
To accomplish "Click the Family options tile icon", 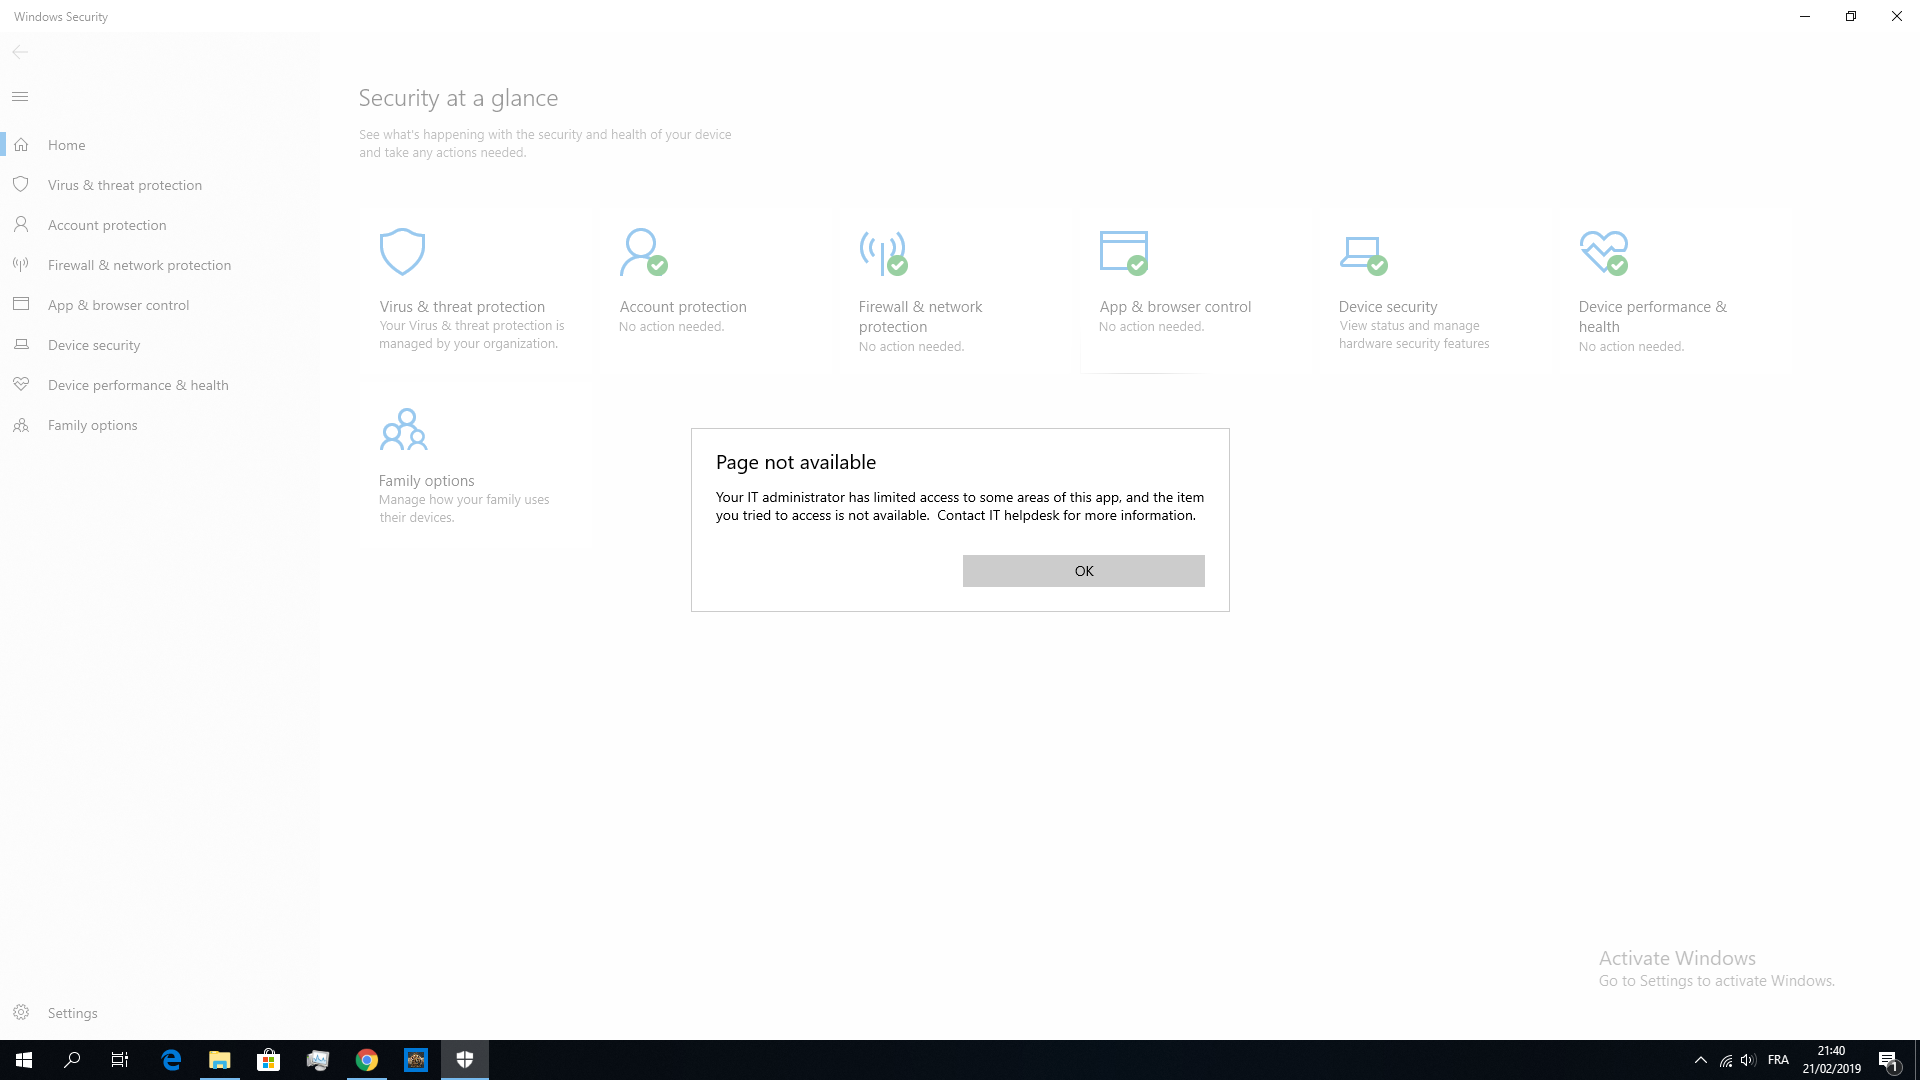I will point(403,430).
